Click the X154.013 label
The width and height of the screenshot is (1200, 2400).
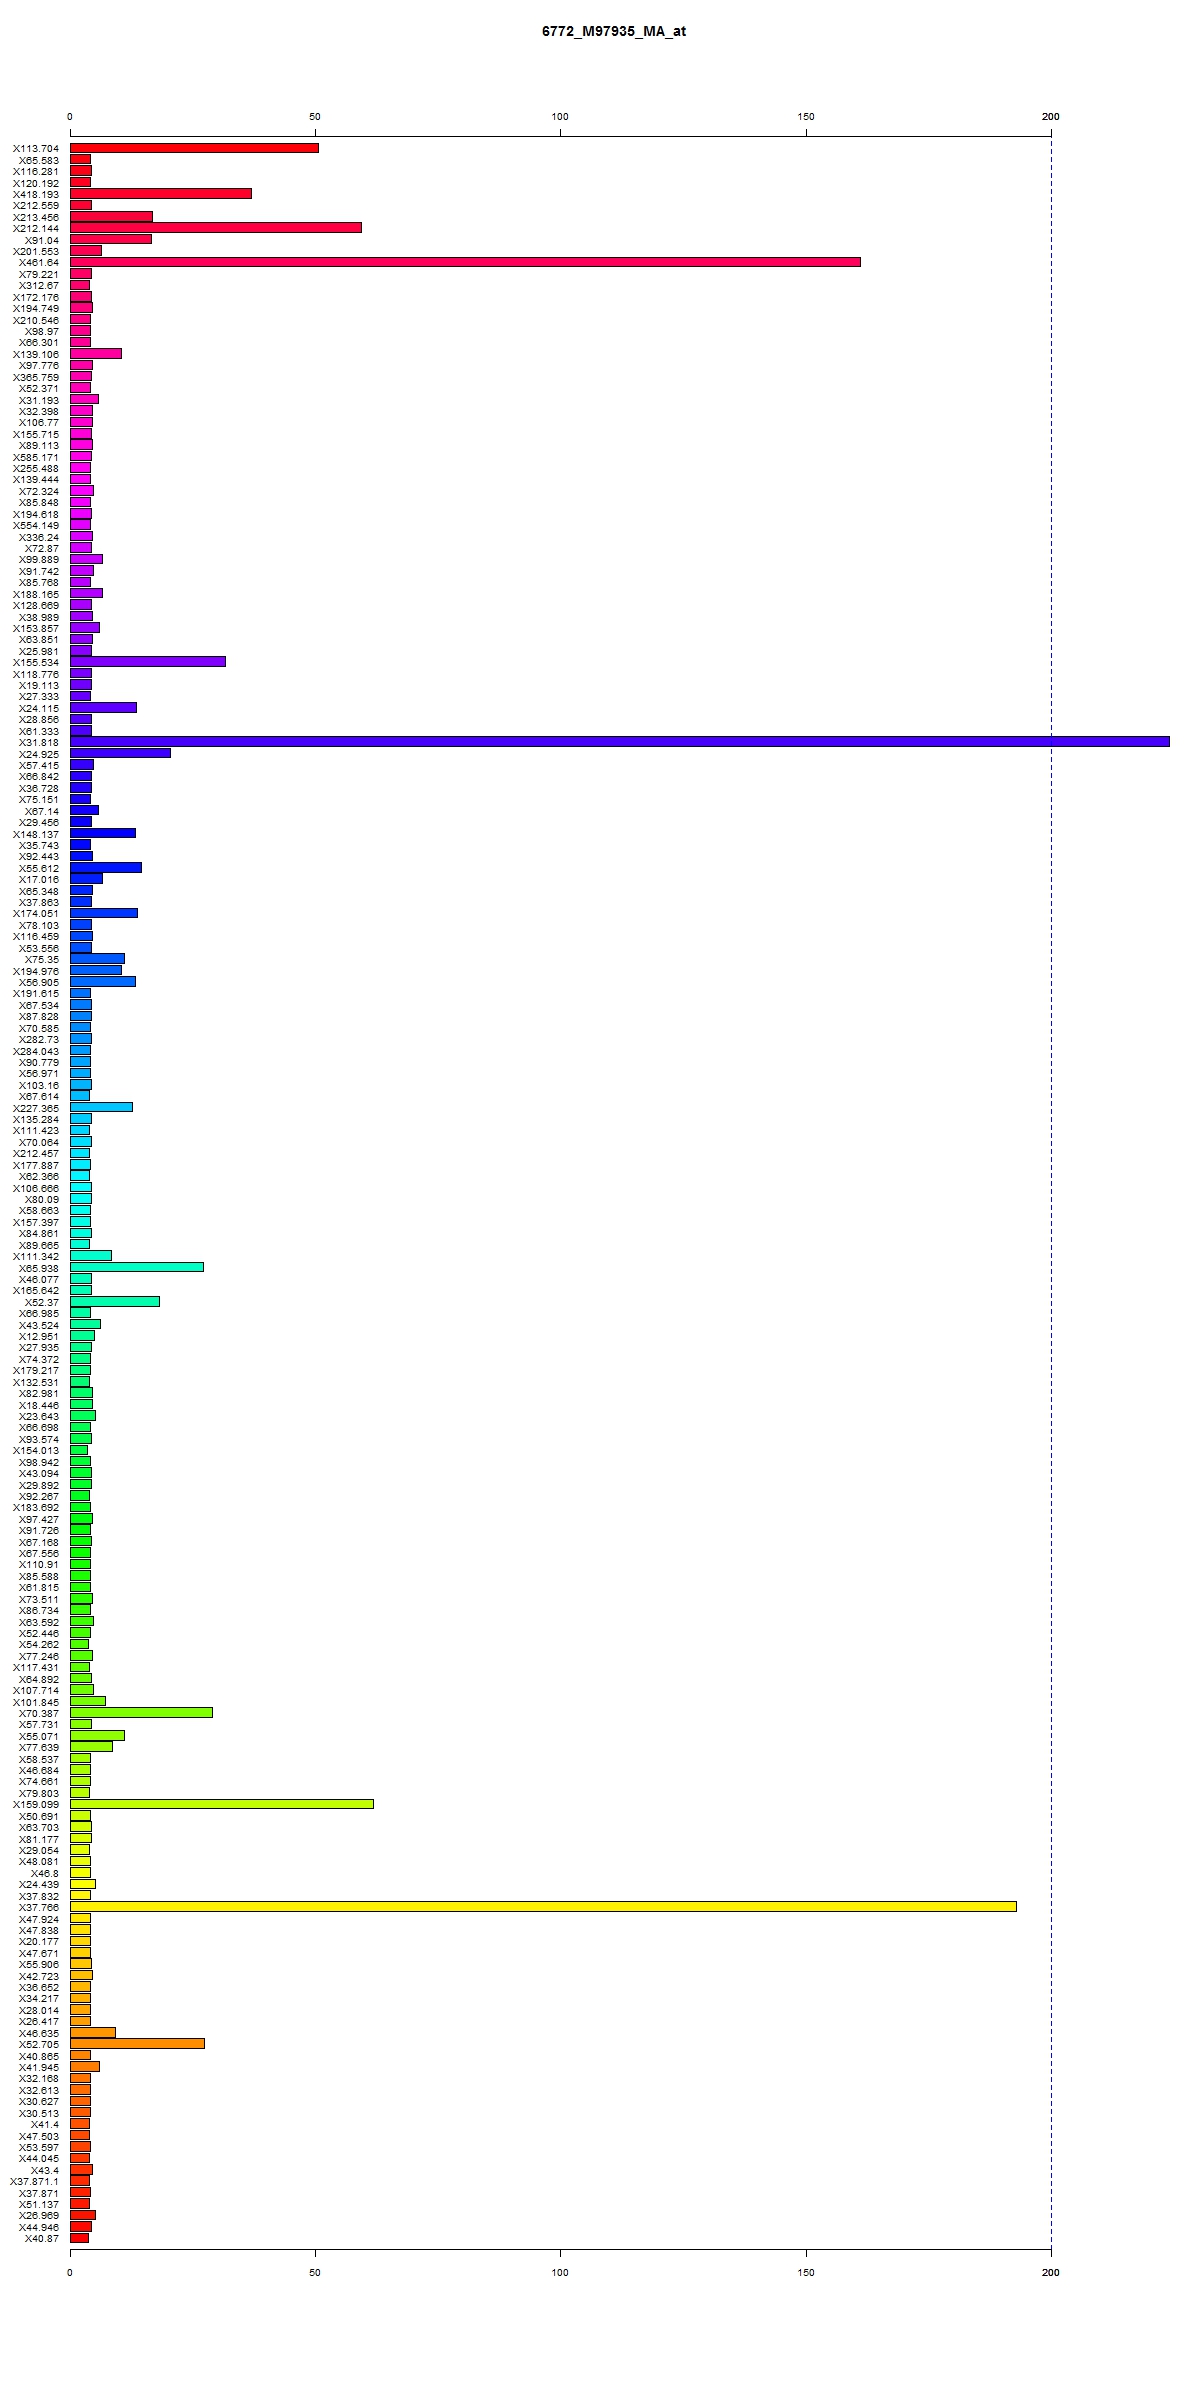pyautogui.click(x=36, y=1450)
